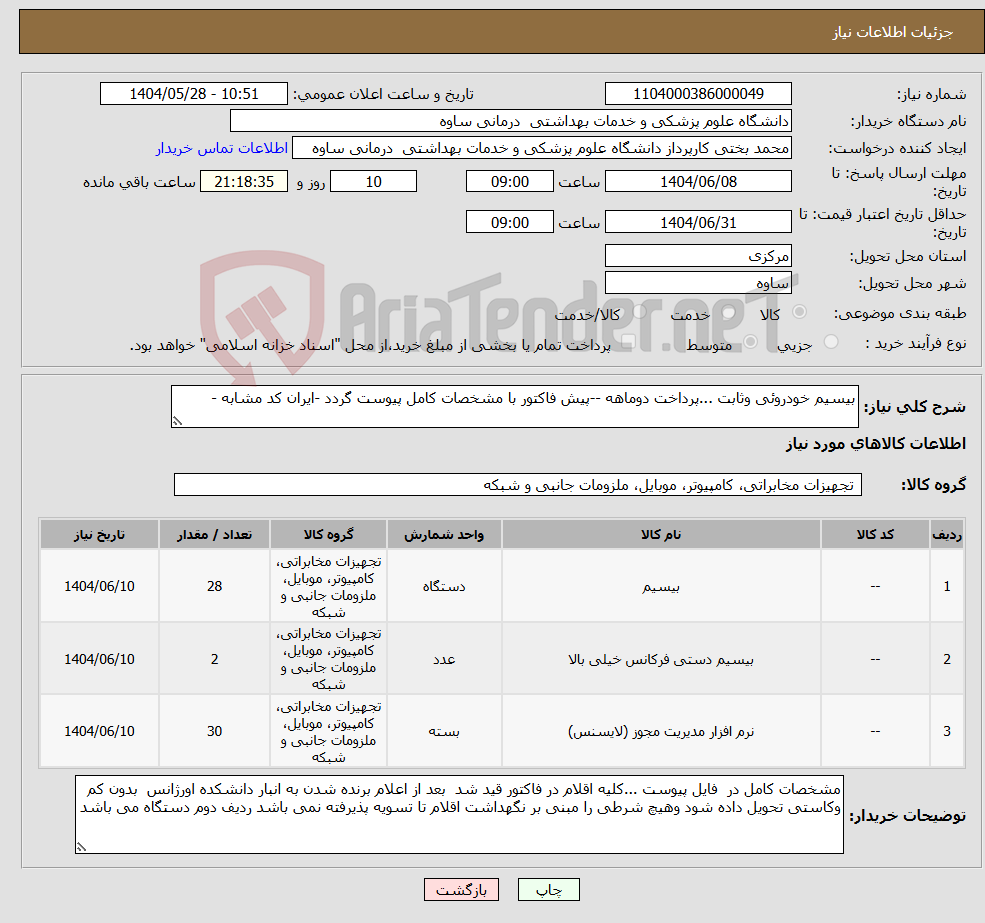Click the resize handle of buyer notes box
The image size is (985, 923).
point(81,847)
